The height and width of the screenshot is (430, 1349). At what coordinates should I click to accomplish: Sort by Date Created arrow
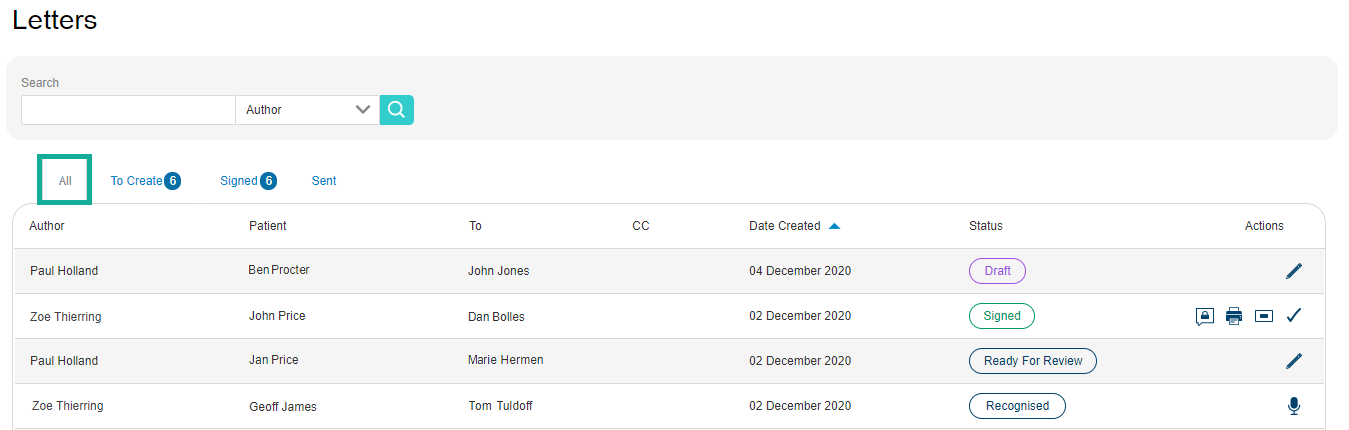point(834,226)
